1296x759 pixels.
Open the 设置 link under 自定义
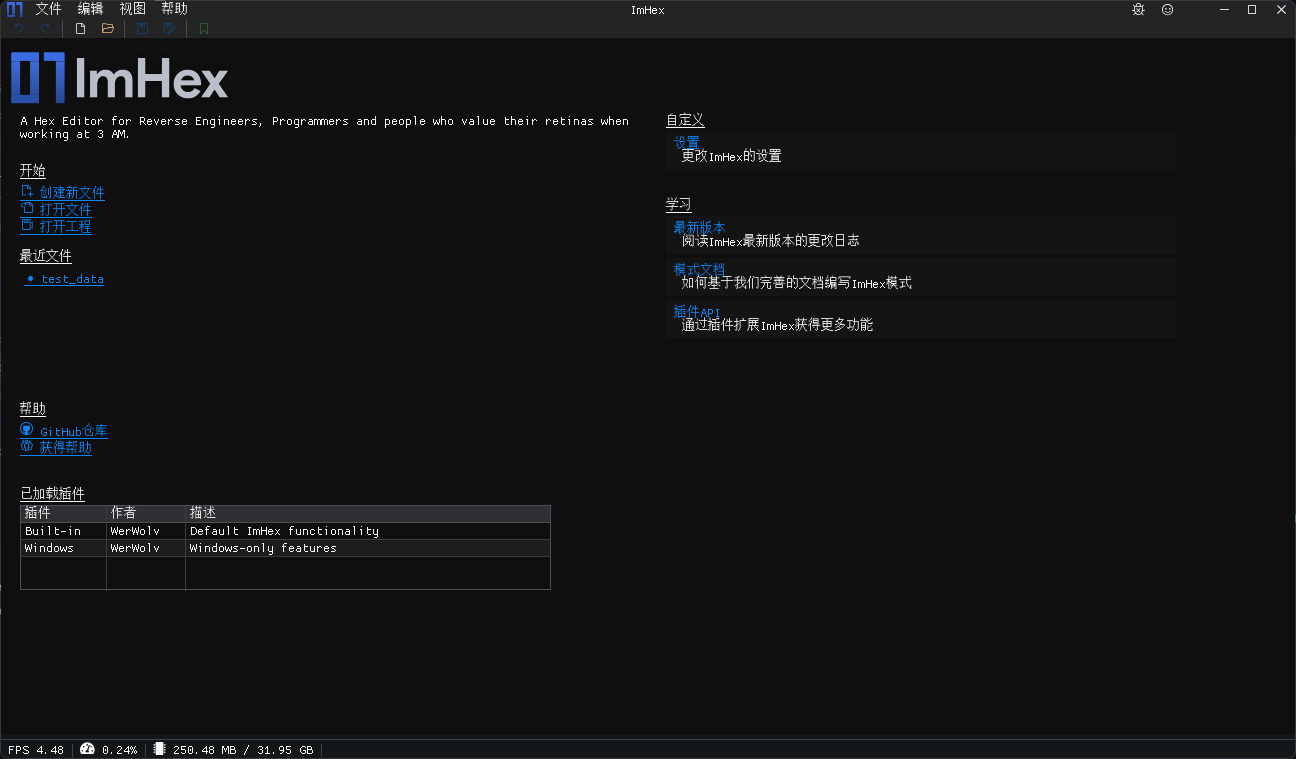tap(686, 141)
